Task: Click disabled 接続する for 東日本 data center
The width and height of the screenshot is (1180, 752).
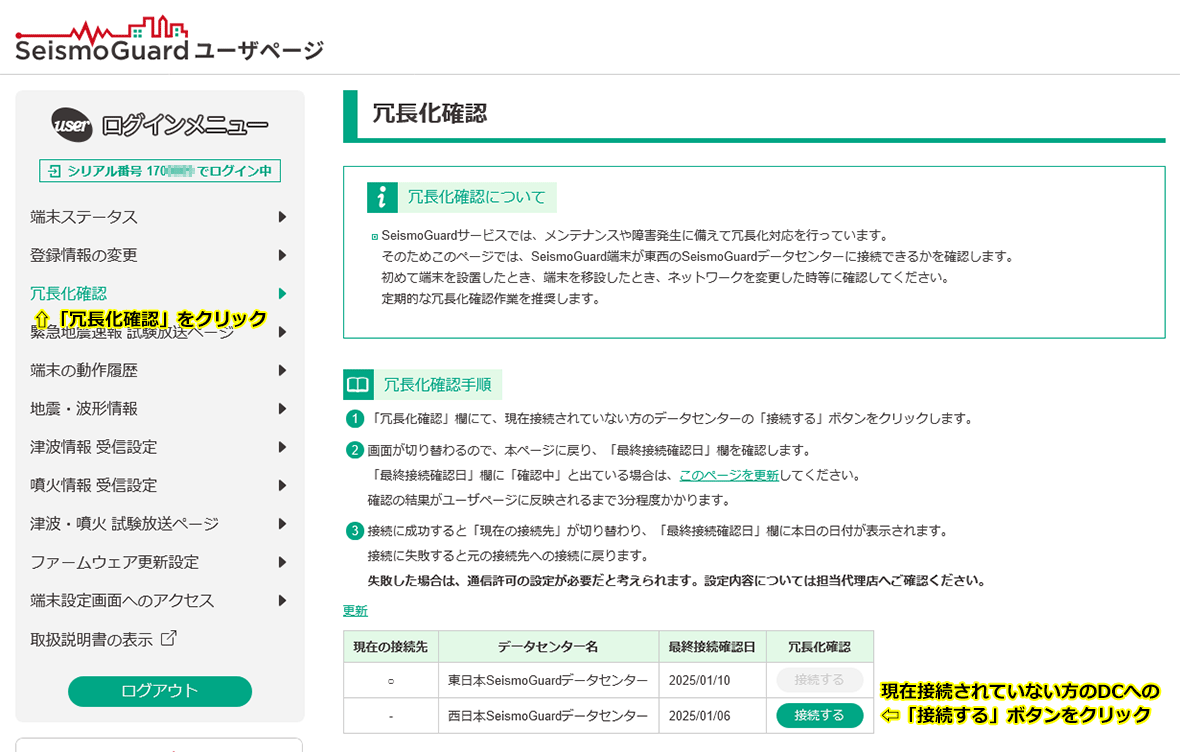Action: coord(820,680)
